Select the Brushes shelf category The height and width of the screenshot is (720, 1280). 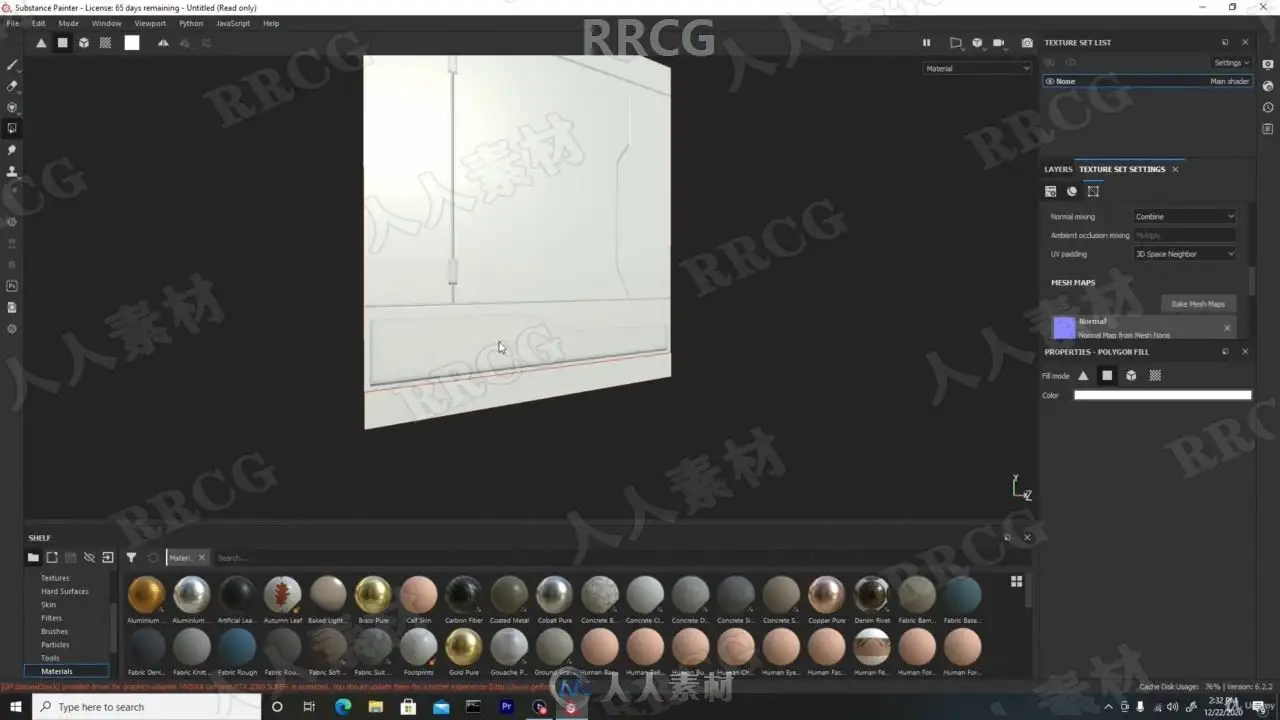[54, 631]
